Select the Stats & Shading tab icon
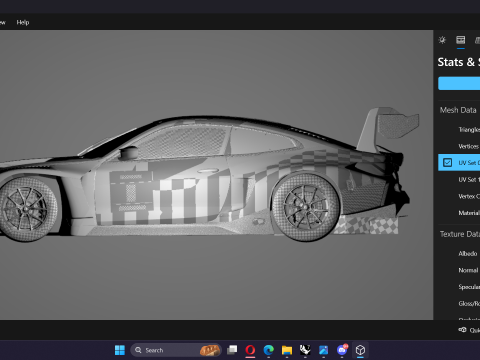 pos(461,40)
